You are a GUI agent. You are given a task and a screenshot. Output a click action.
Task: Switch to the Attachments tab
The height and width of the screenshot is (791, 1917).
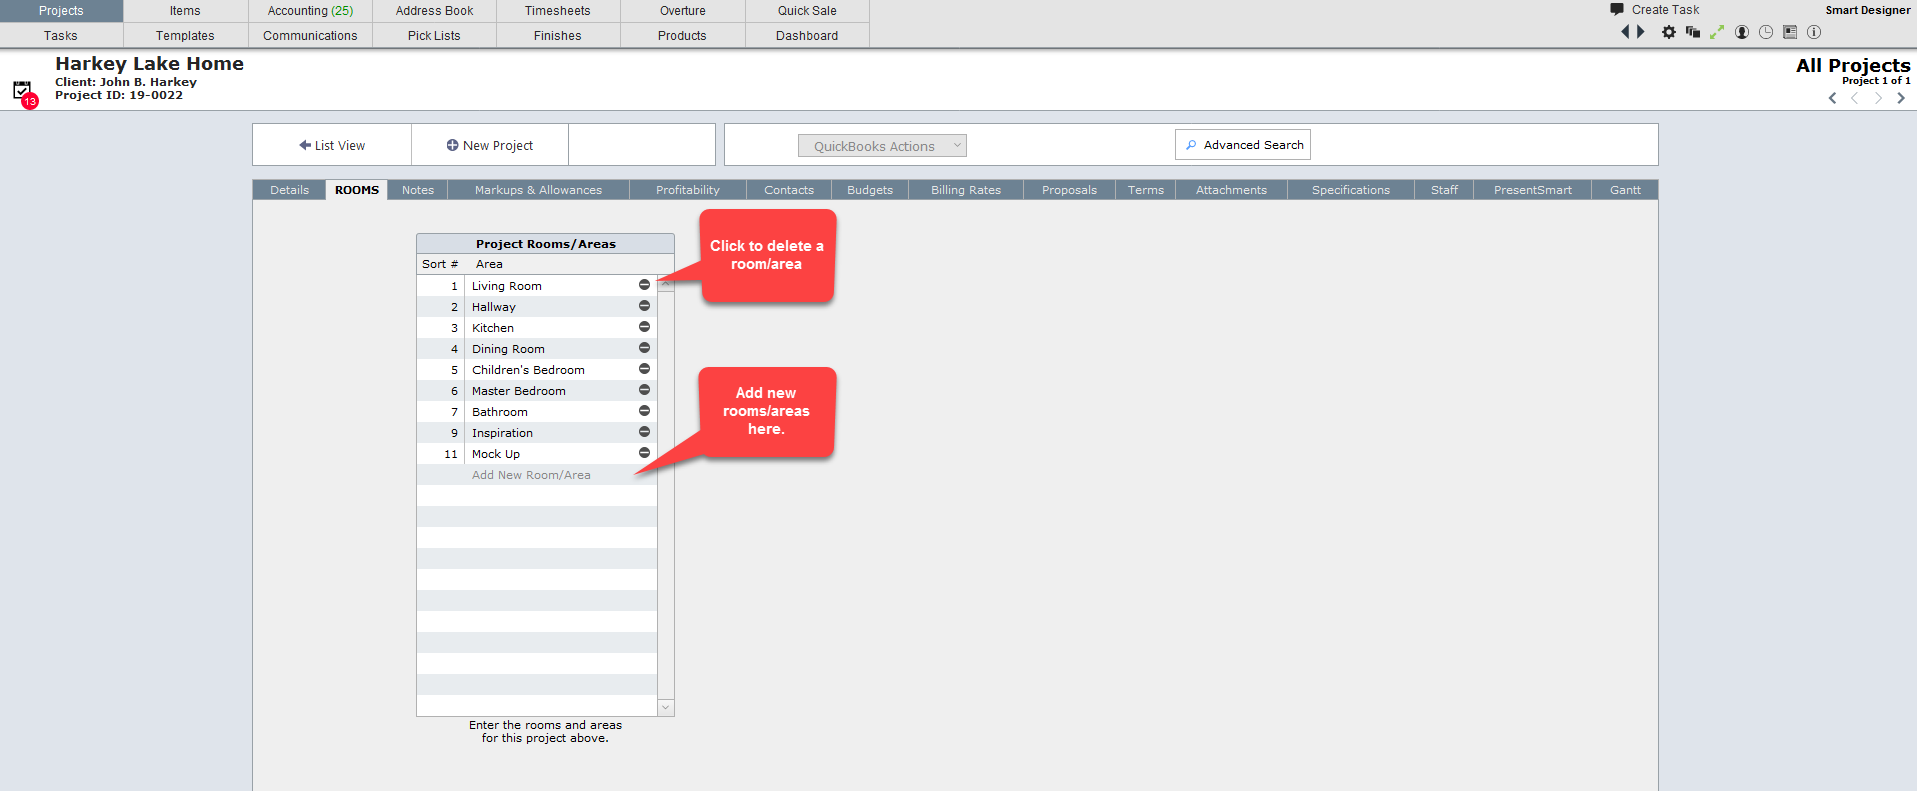click(x=1231, y=190)
